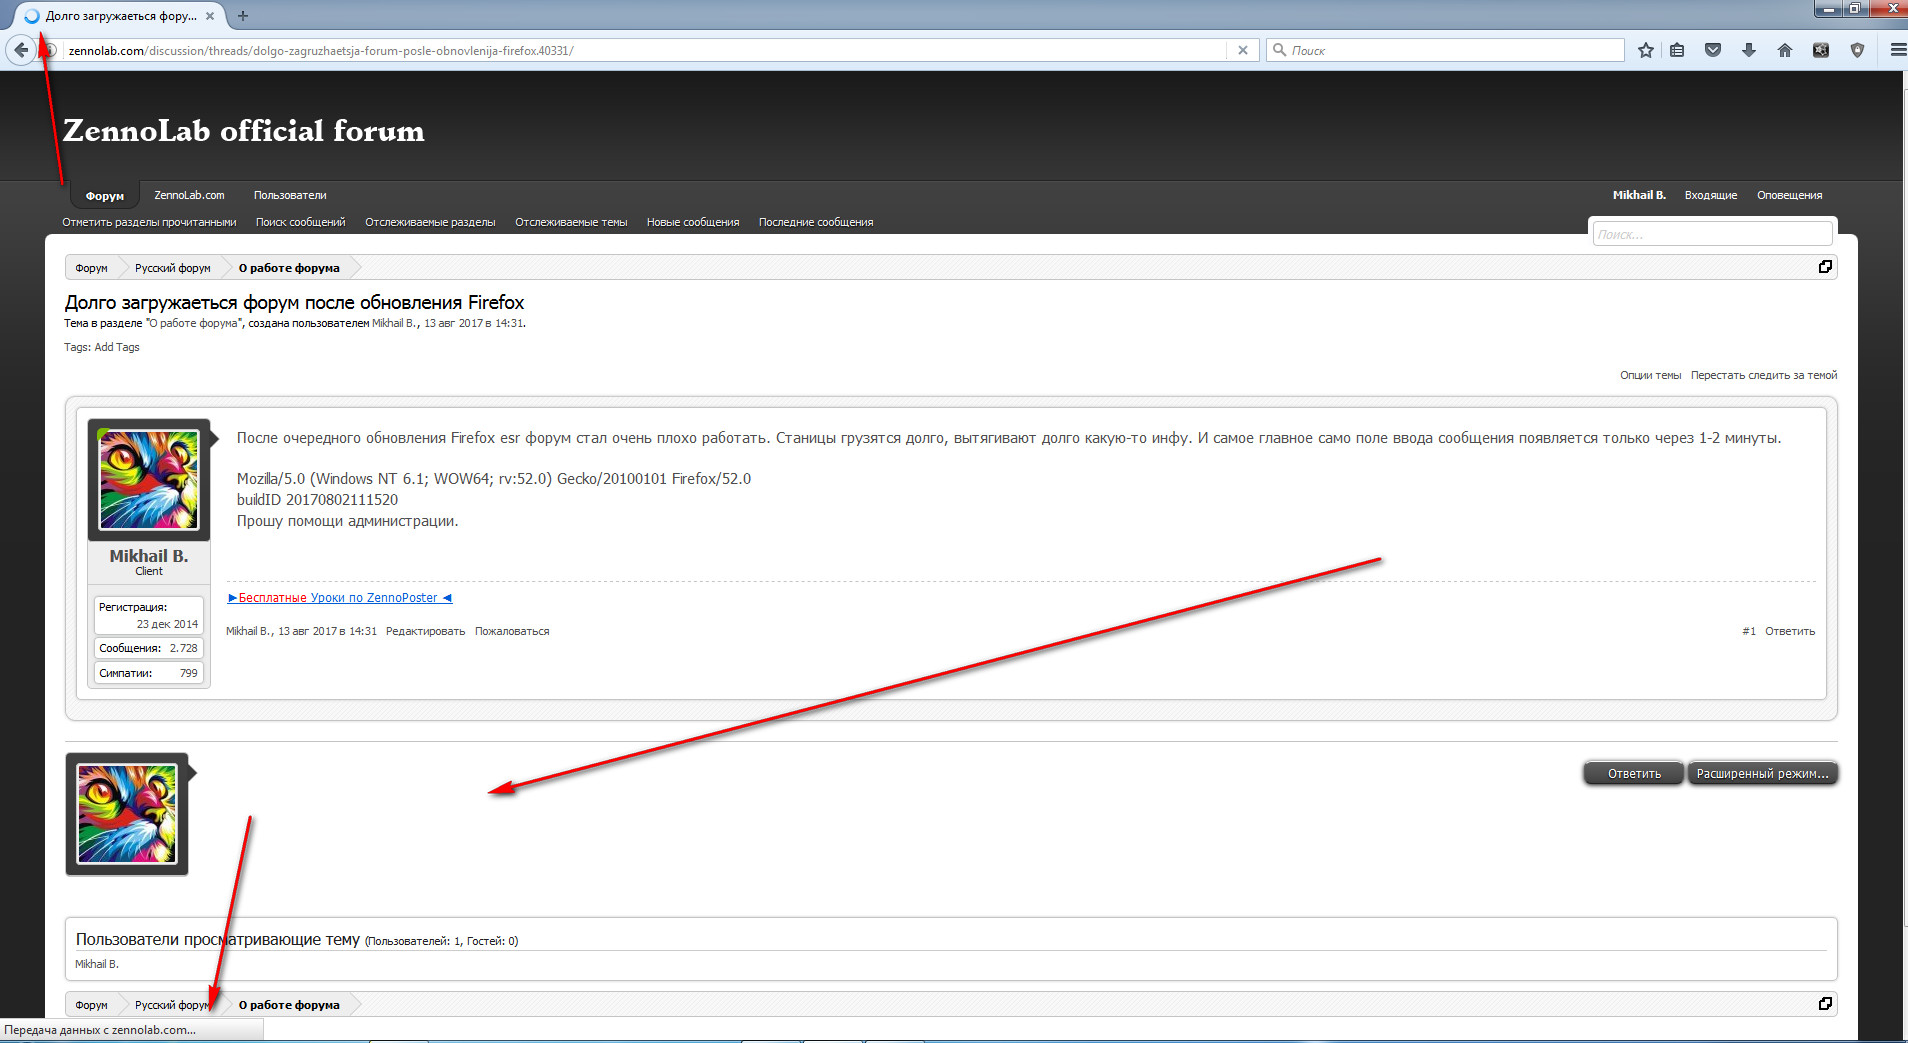Image resolution: width=1908 pixels, height=1043 pixels.
Task: Open Новые сообщения link
Action: coord(693,222)
